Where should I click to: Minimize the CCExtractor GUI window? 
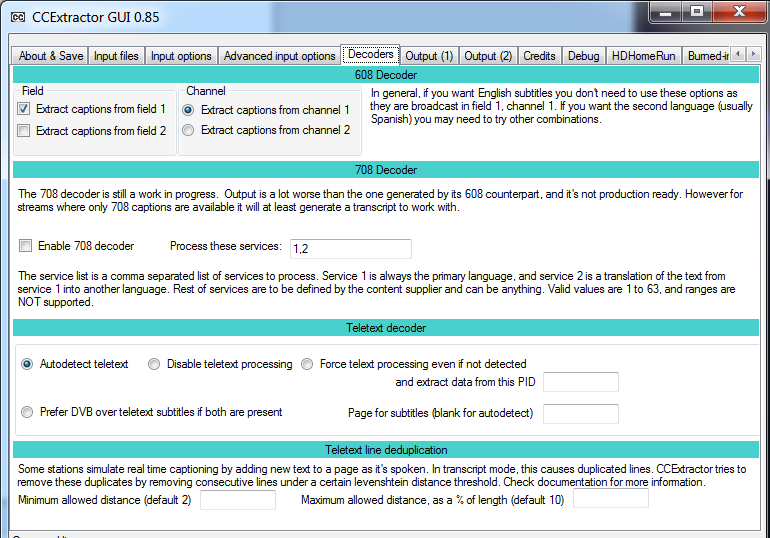click(x=665, y=12)
